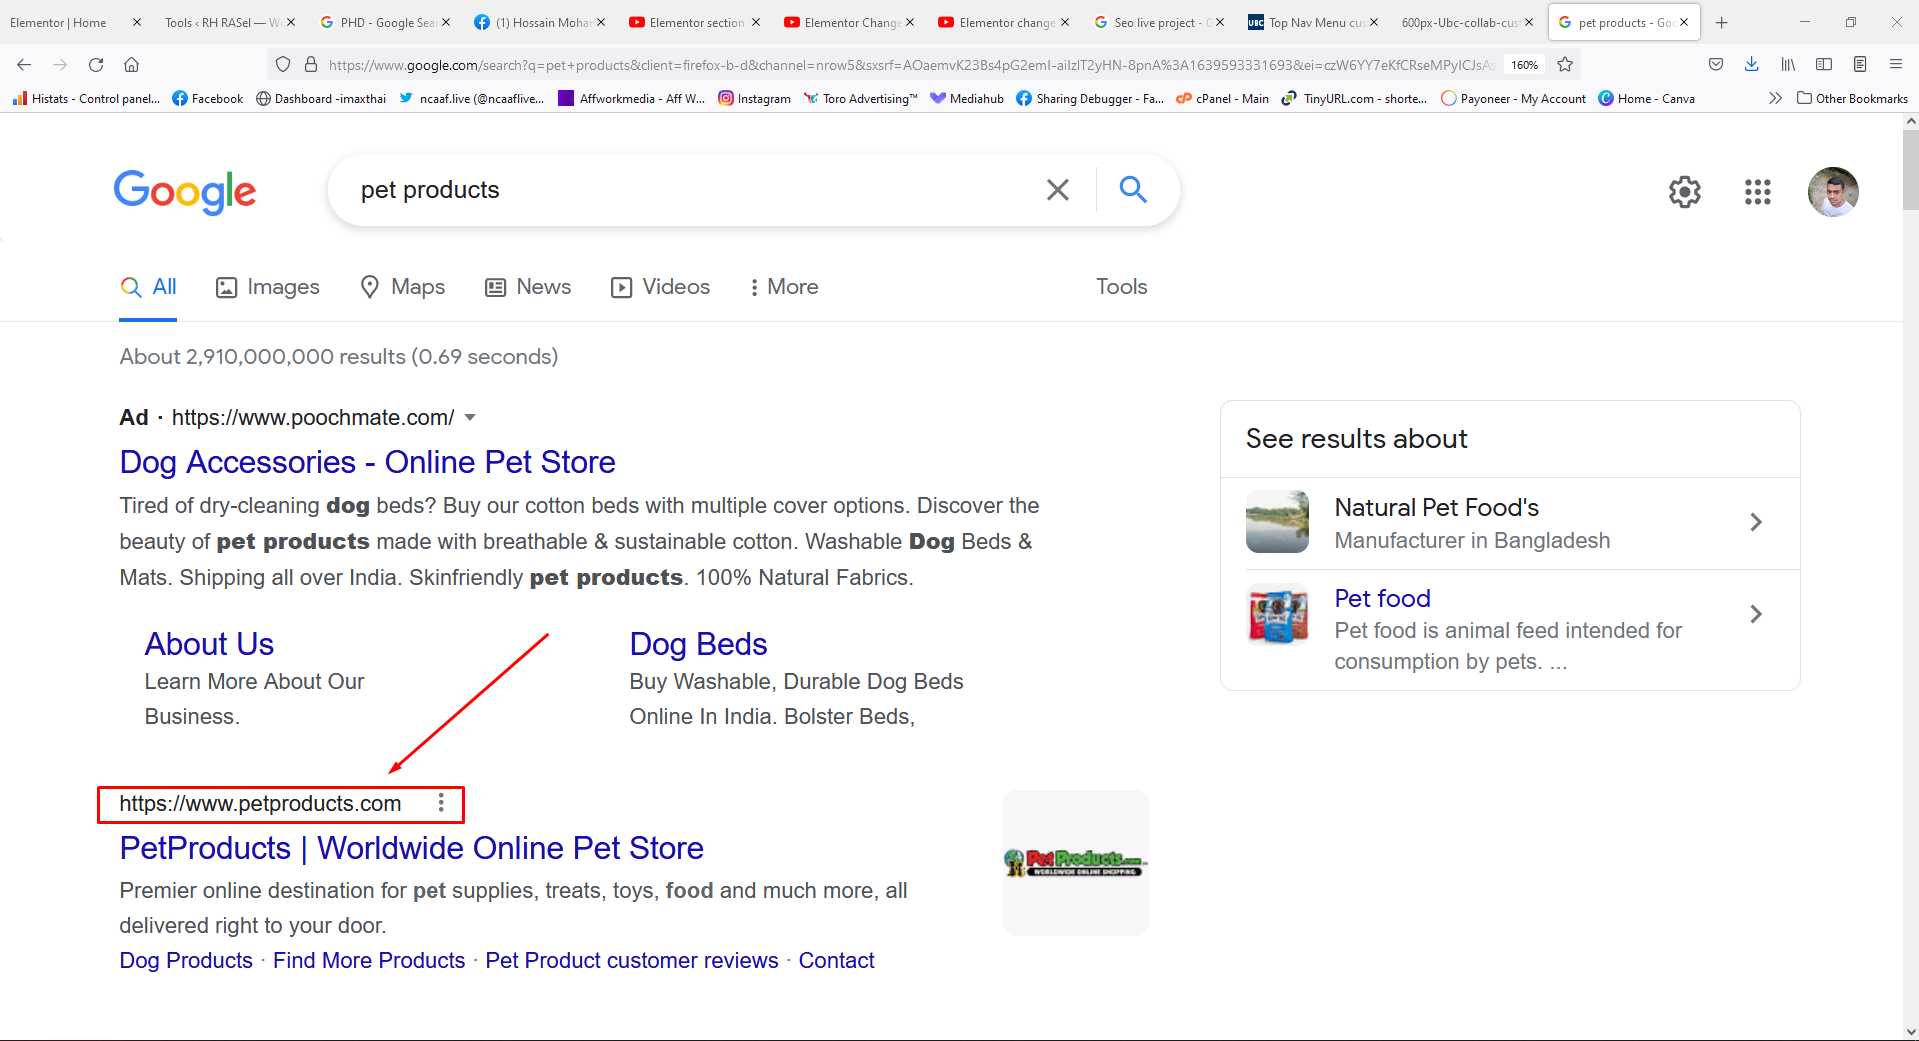The width and height of the screenshot is (1919, 1041).
Task: Show site security lock info
Action: click(311, 65)
